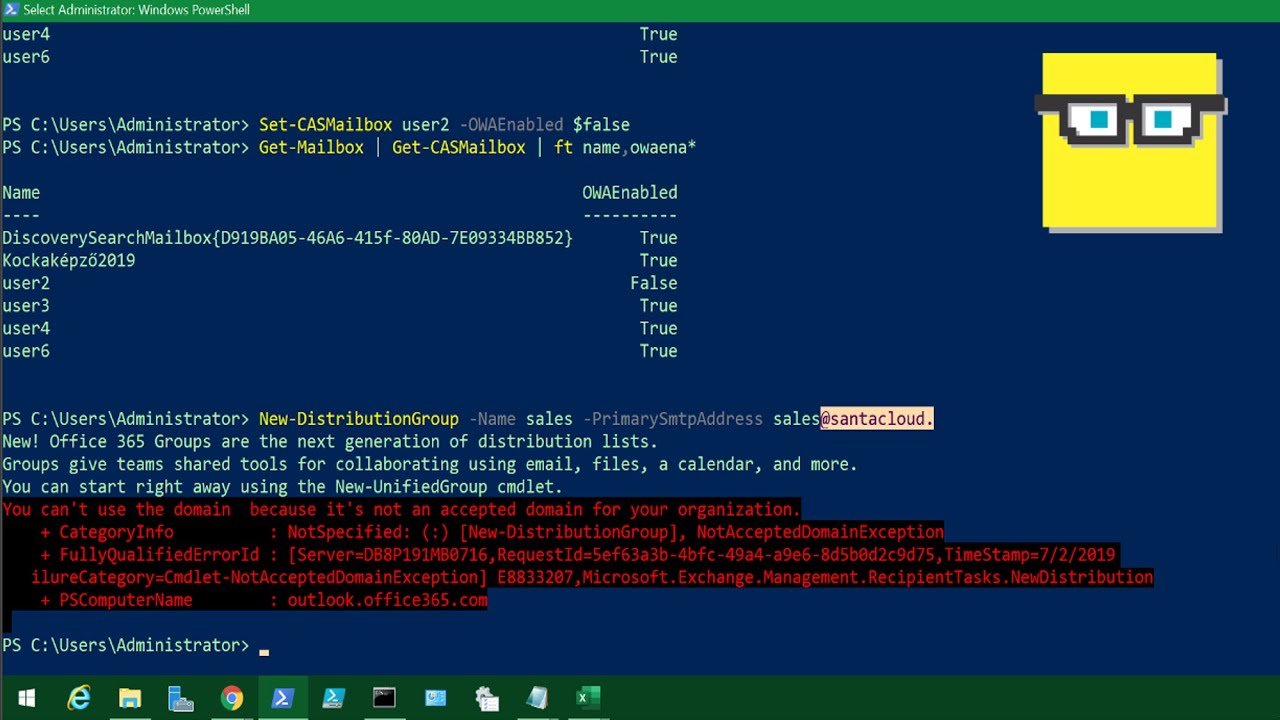Open the gear checklist taskbar icon
The width and height of the screenshot is (1280, 720).
(x=486, y=698)
